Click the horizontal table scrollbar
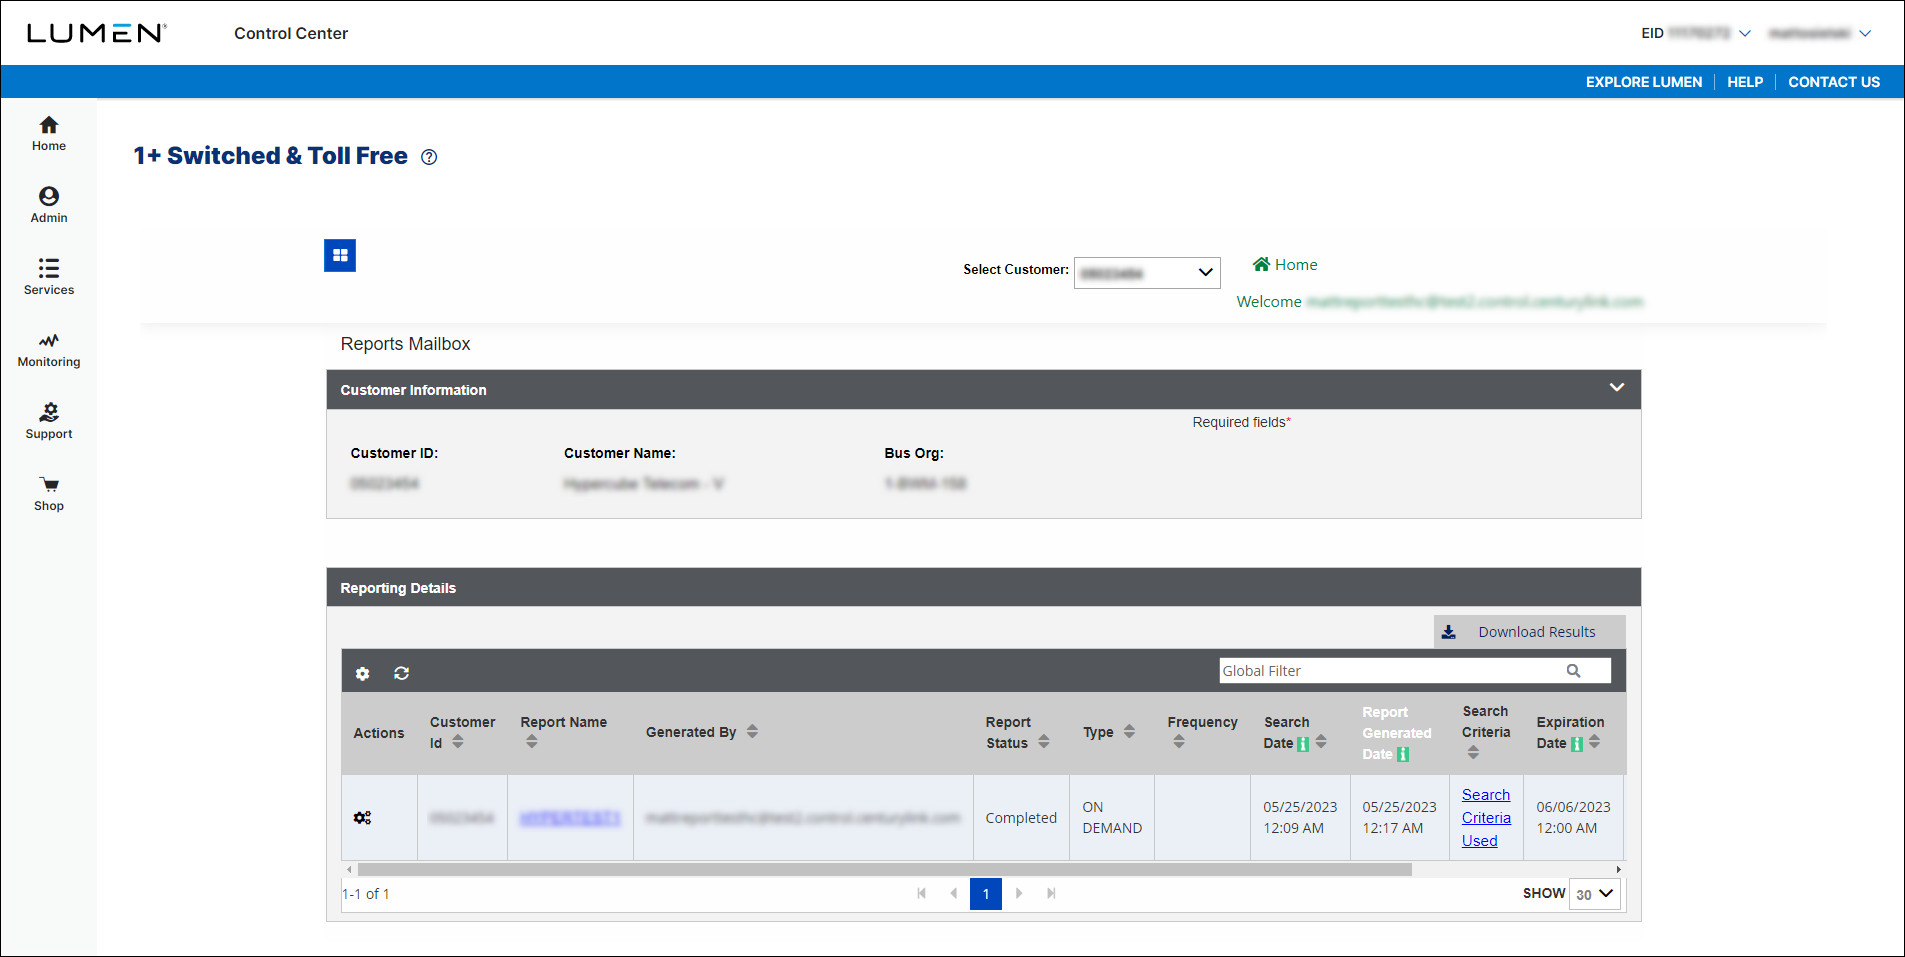 point(884,870)
